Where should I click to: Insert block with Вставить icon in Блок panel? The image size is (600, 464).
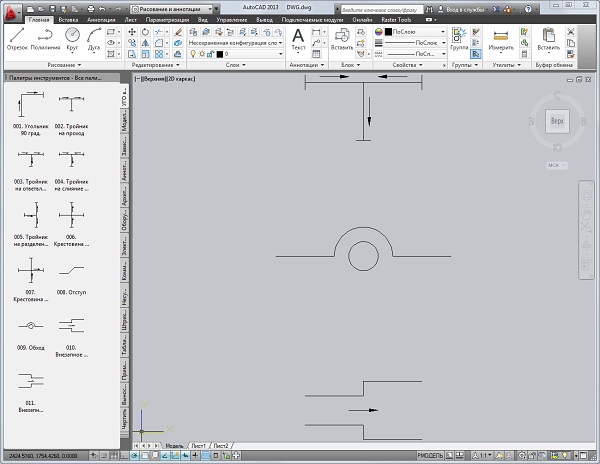342,38
